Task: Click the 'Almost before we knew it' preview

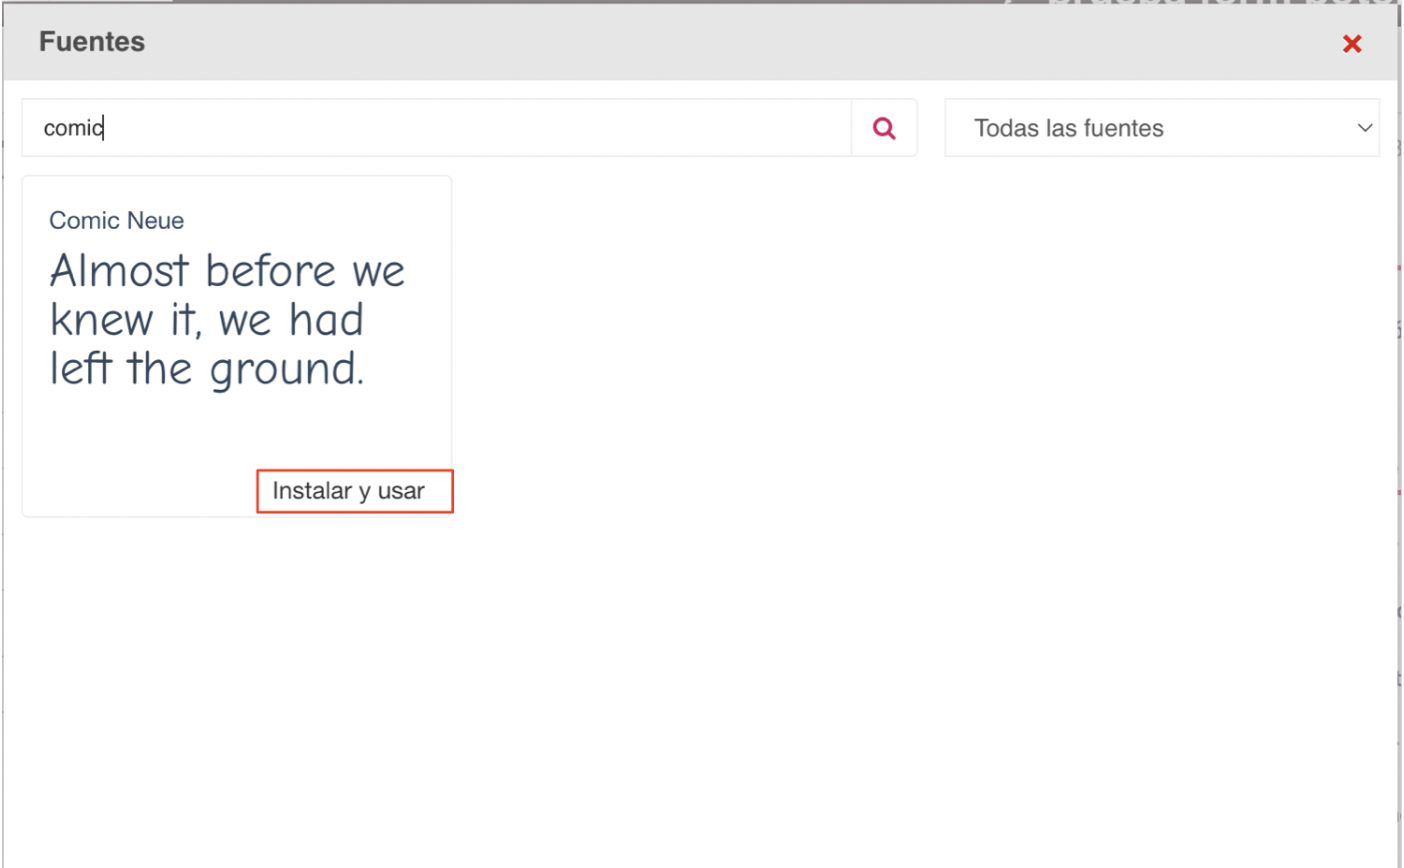Action: (227, 319)
